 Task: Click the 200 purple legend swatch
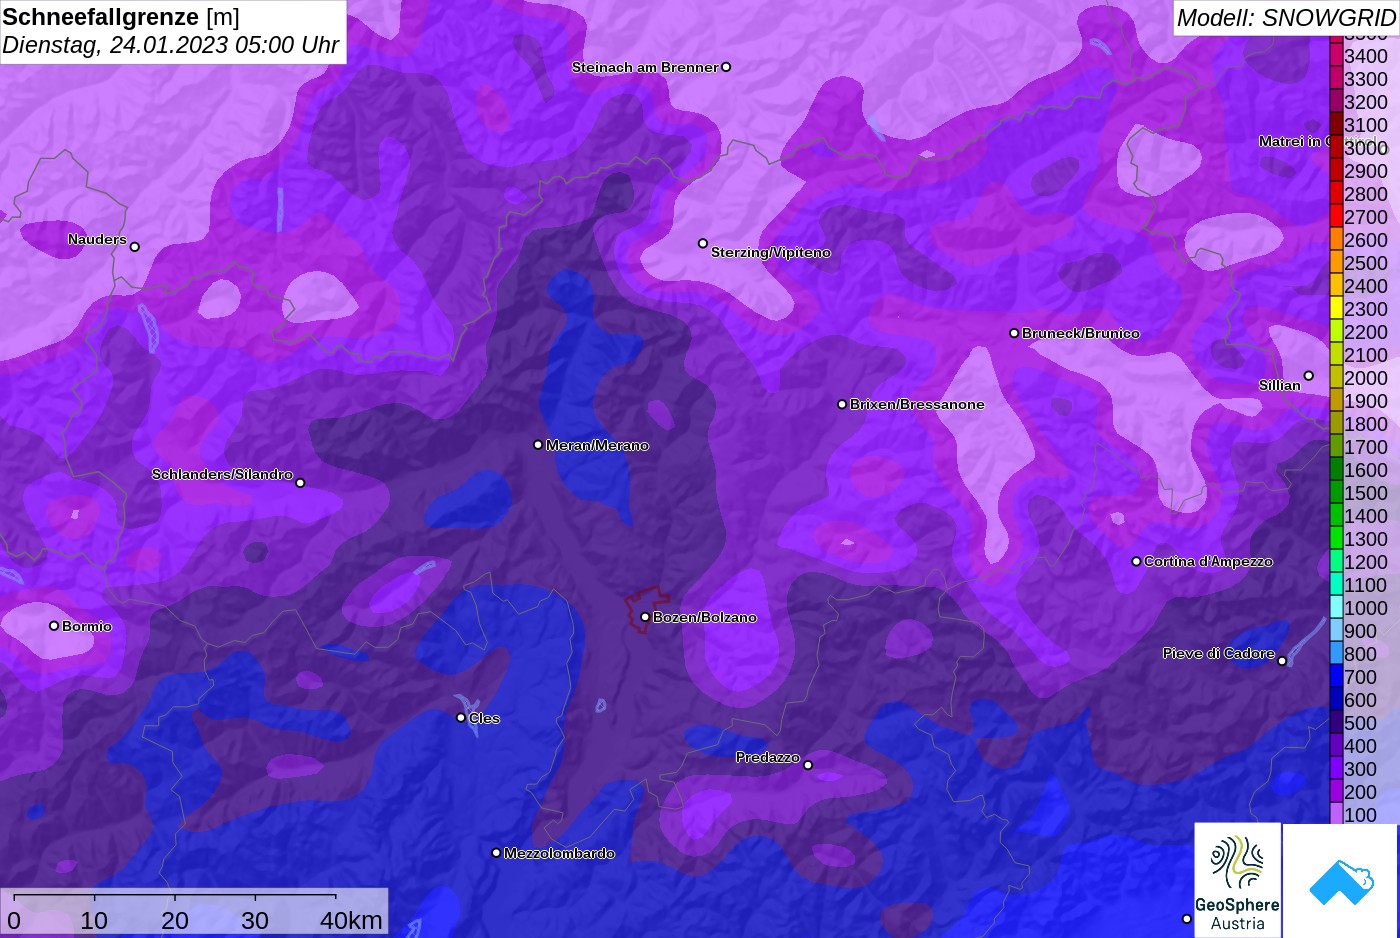[x=1336, y=791]
